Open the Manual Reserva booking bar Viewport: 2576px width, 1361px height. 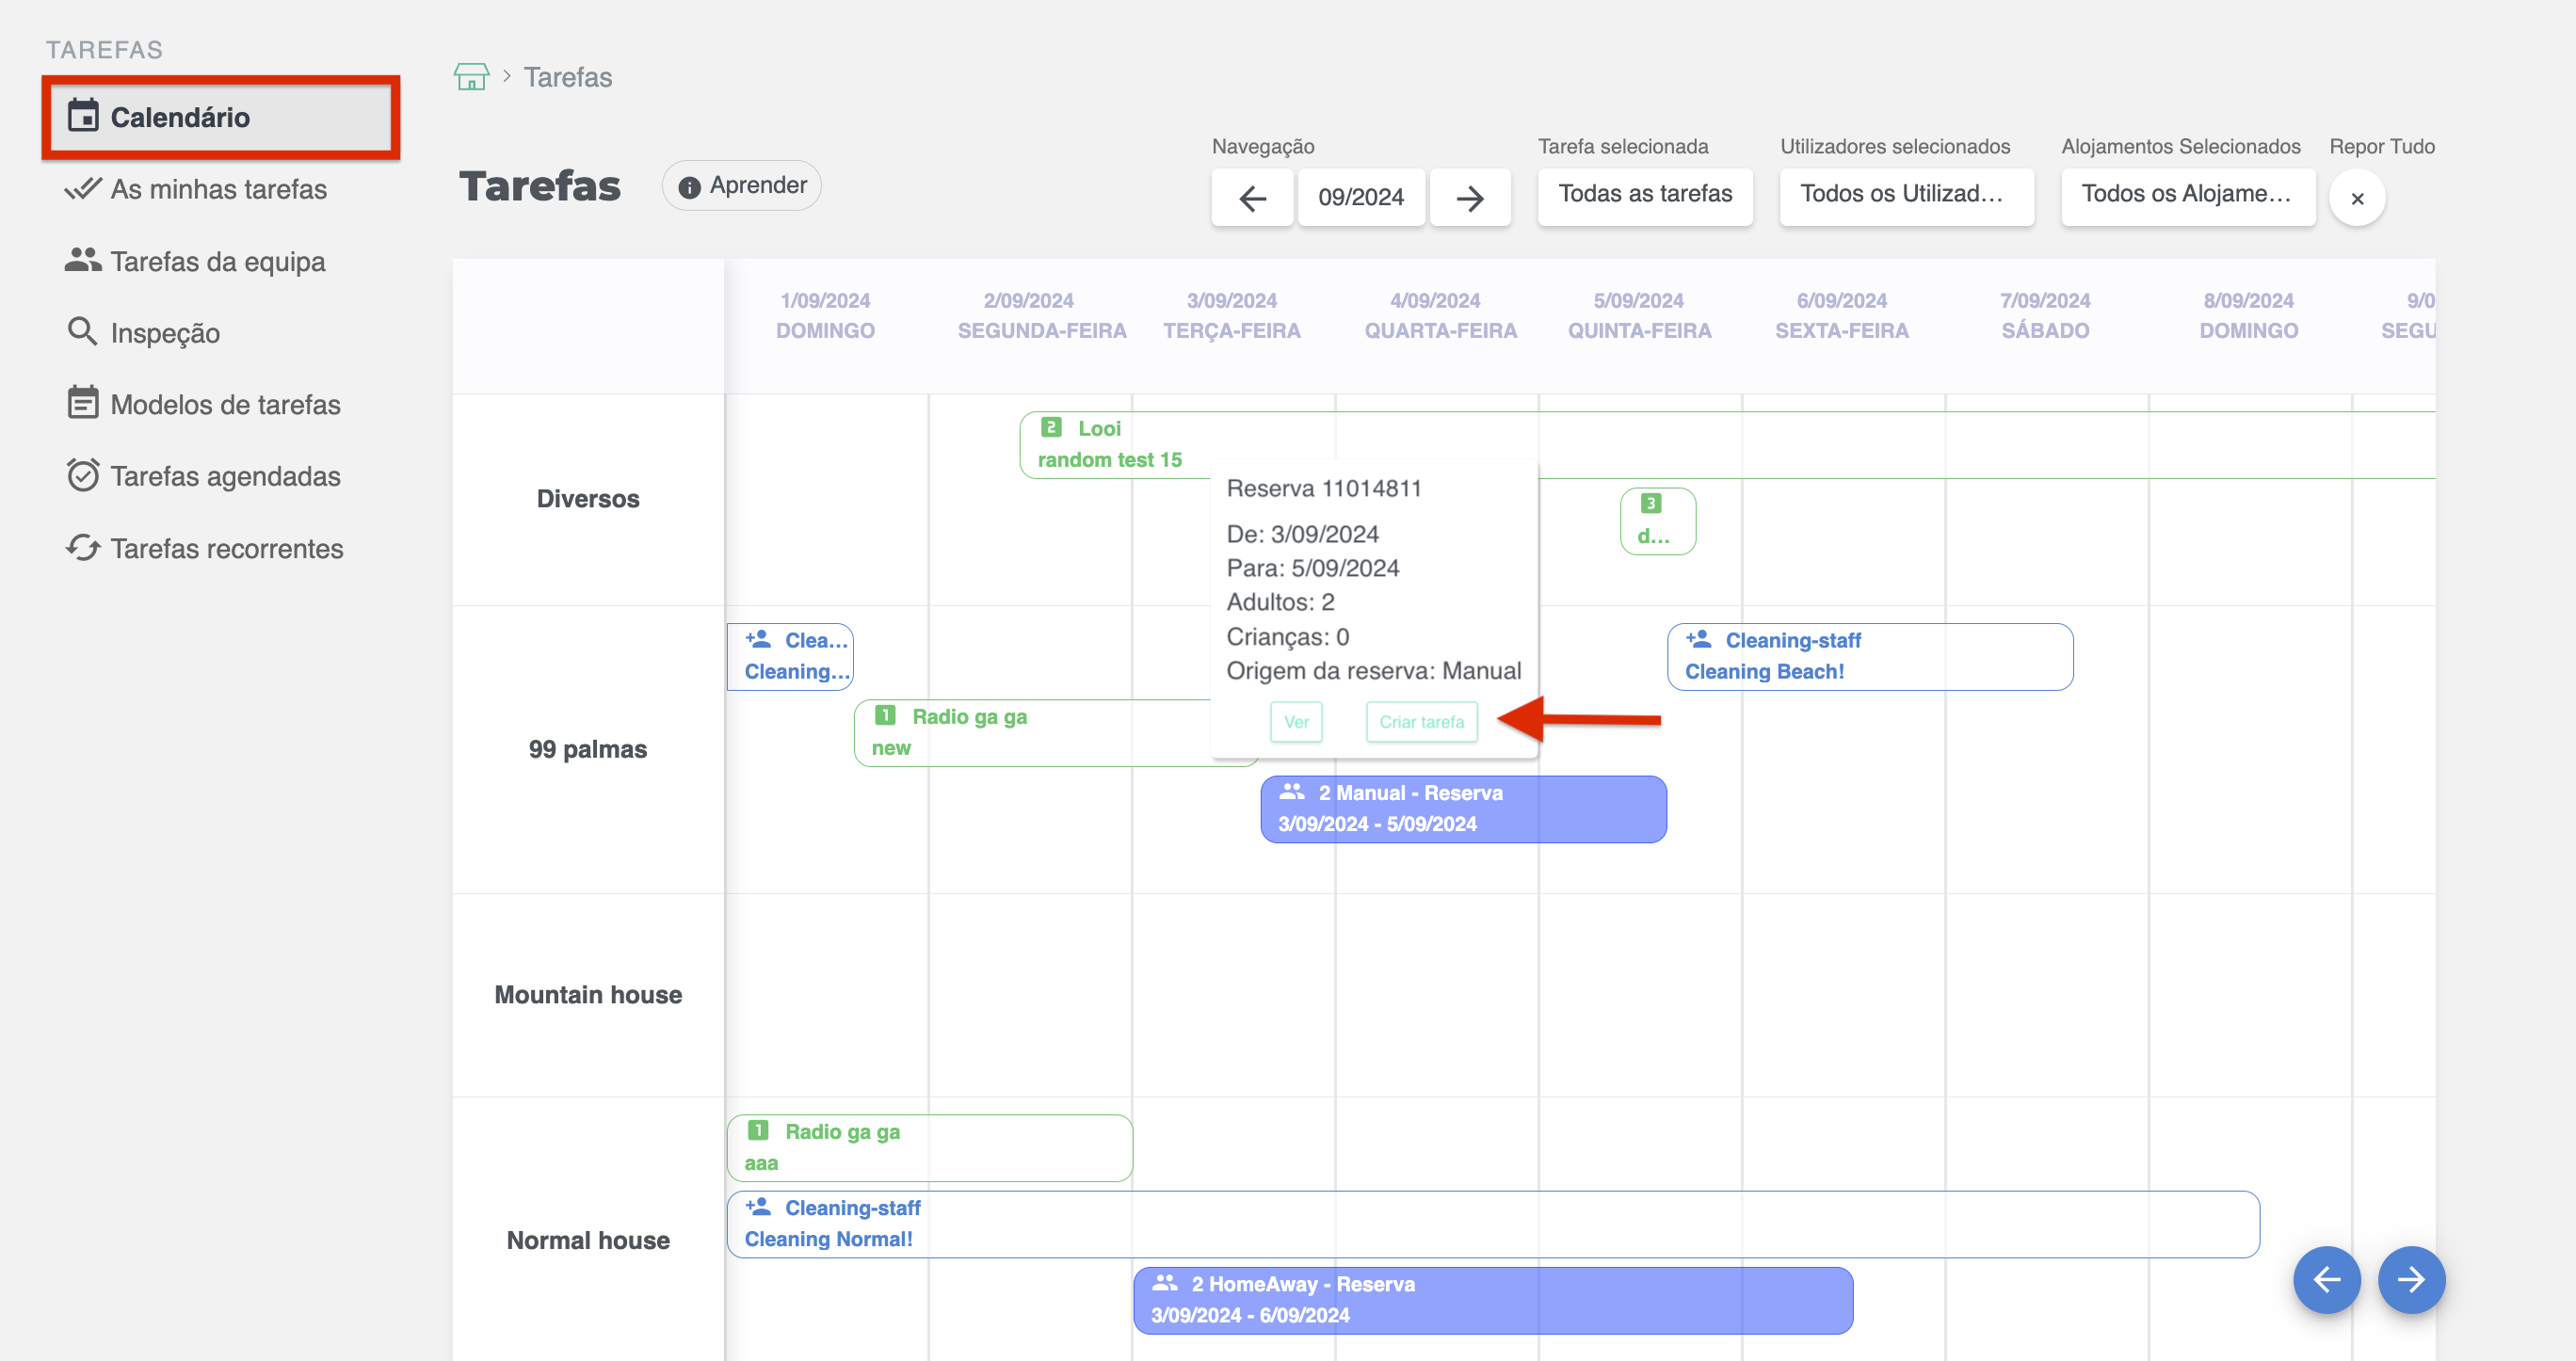click(x=1462, y=809)
